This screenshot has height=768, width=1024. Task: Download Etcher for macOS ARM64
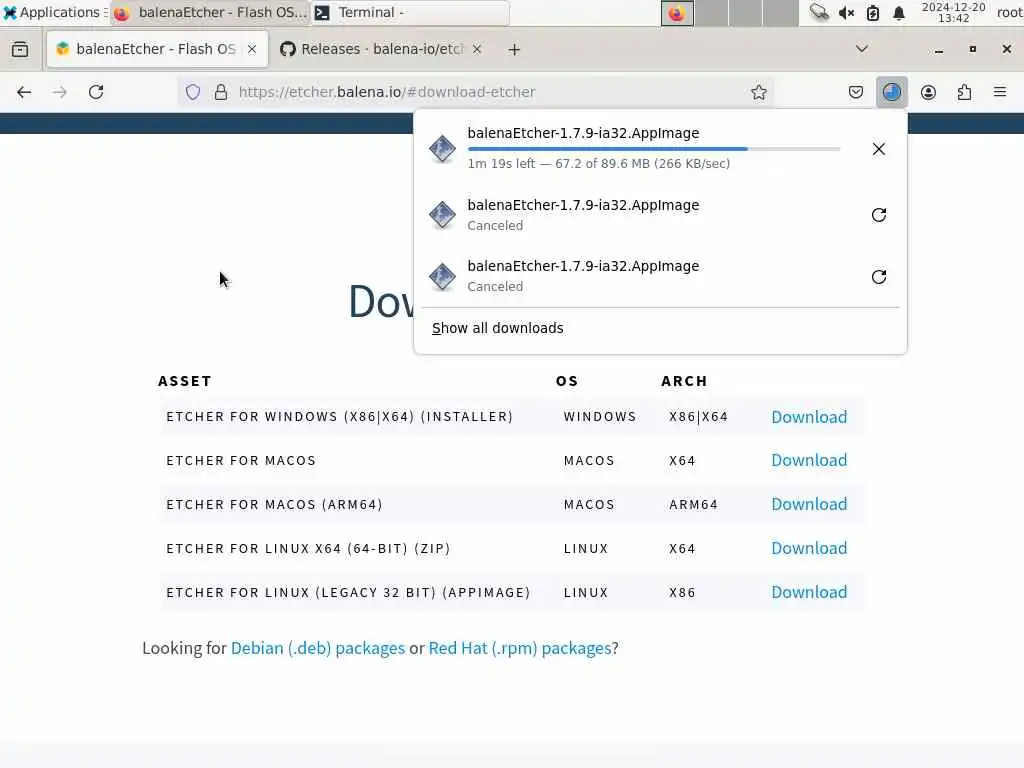(808, 504)
